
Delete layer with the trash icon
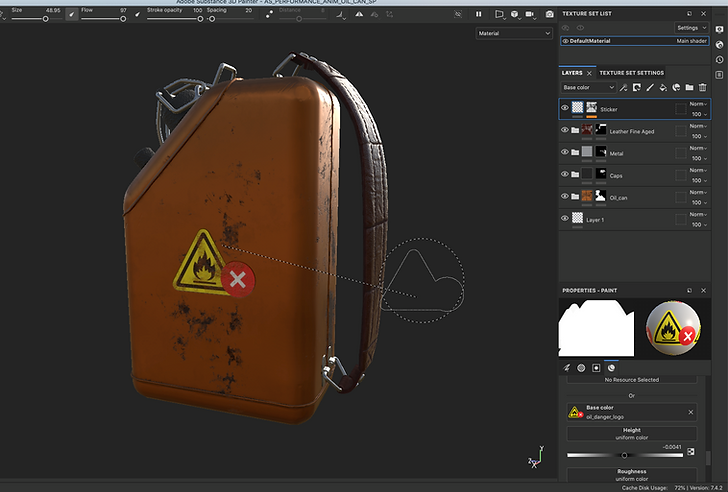(702, 87)
